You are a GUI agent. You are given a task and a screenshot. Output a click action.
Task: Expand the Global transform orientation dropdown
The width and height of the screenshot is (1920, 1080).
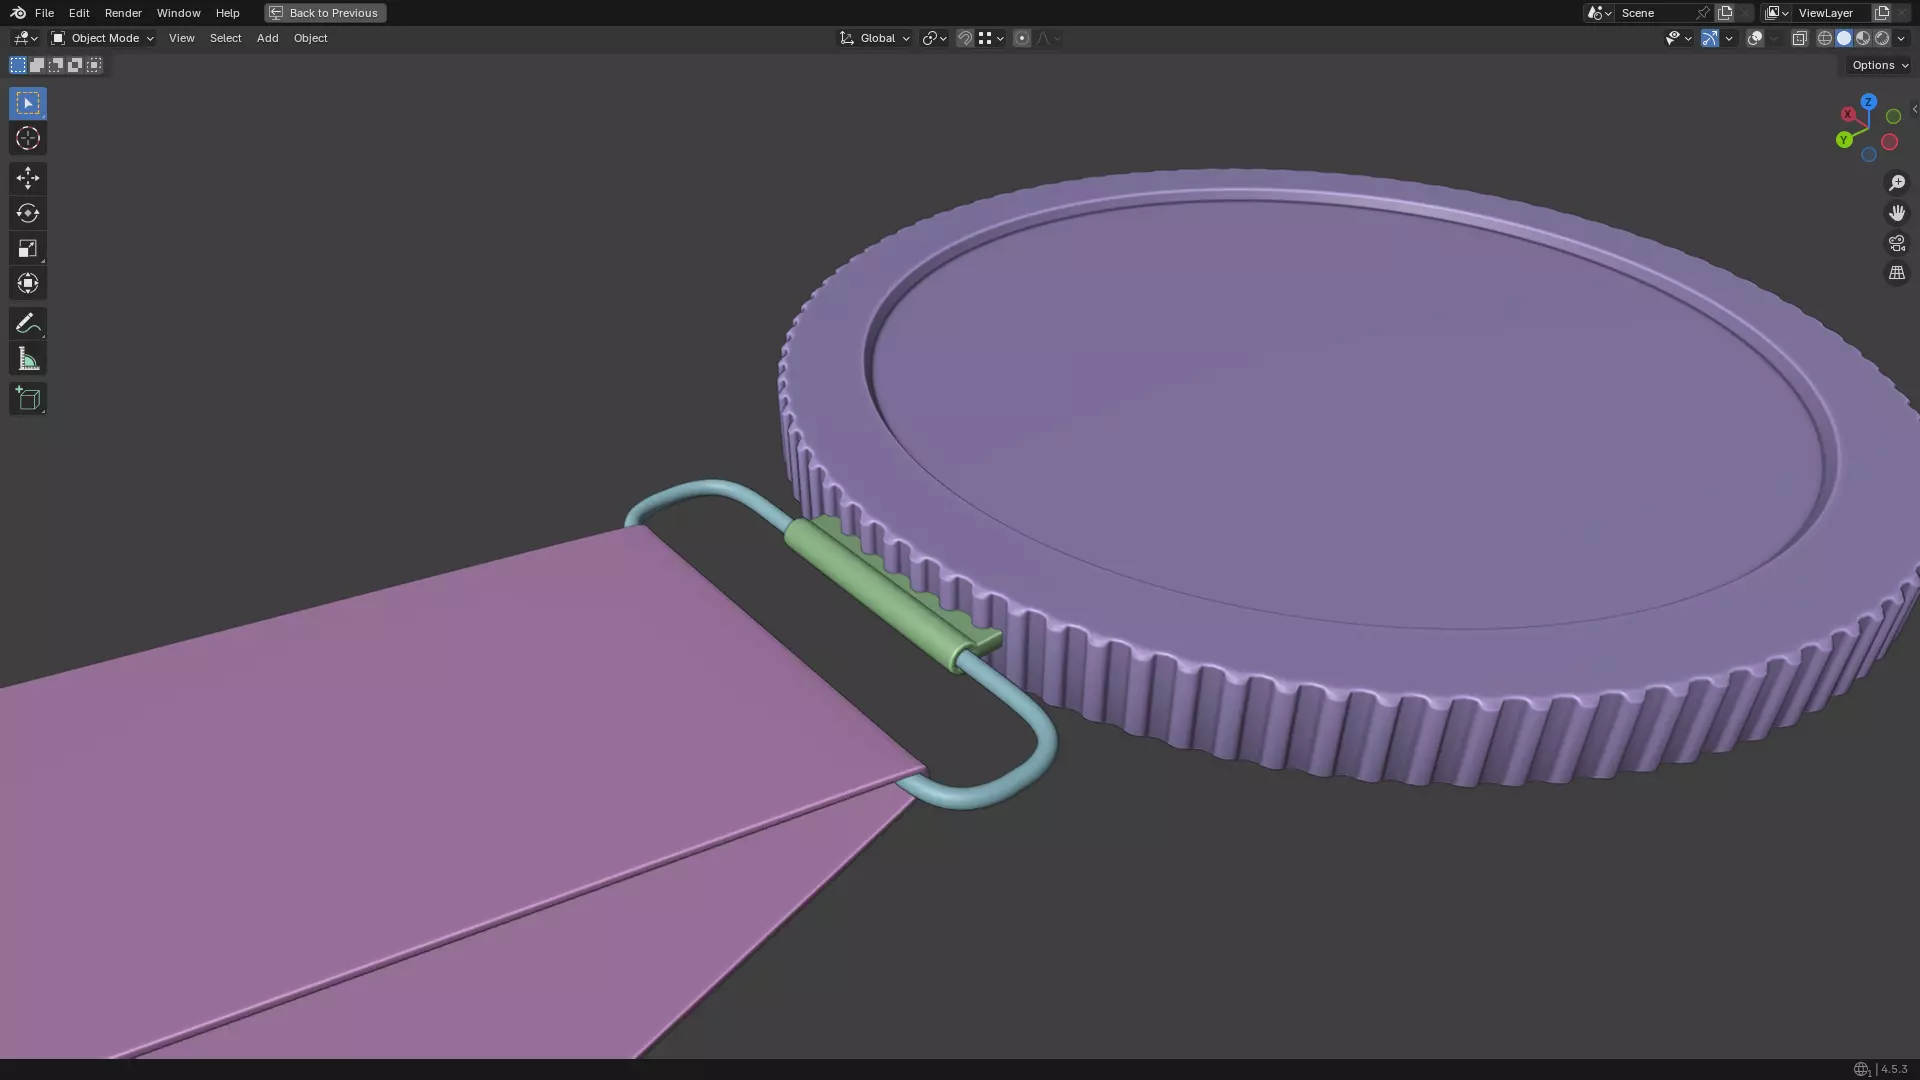click(x=875, y=38)
